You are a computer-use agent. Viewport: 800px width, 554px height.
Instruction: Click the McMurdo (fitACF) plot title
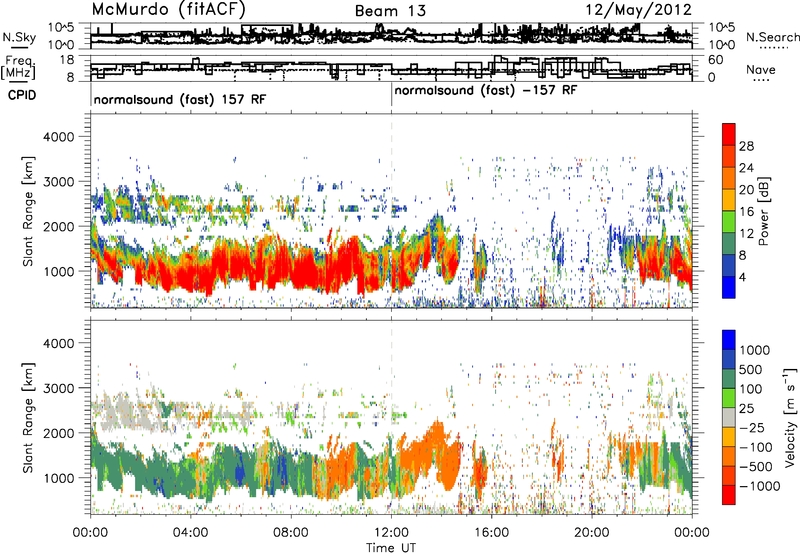[x=168, y=10]
